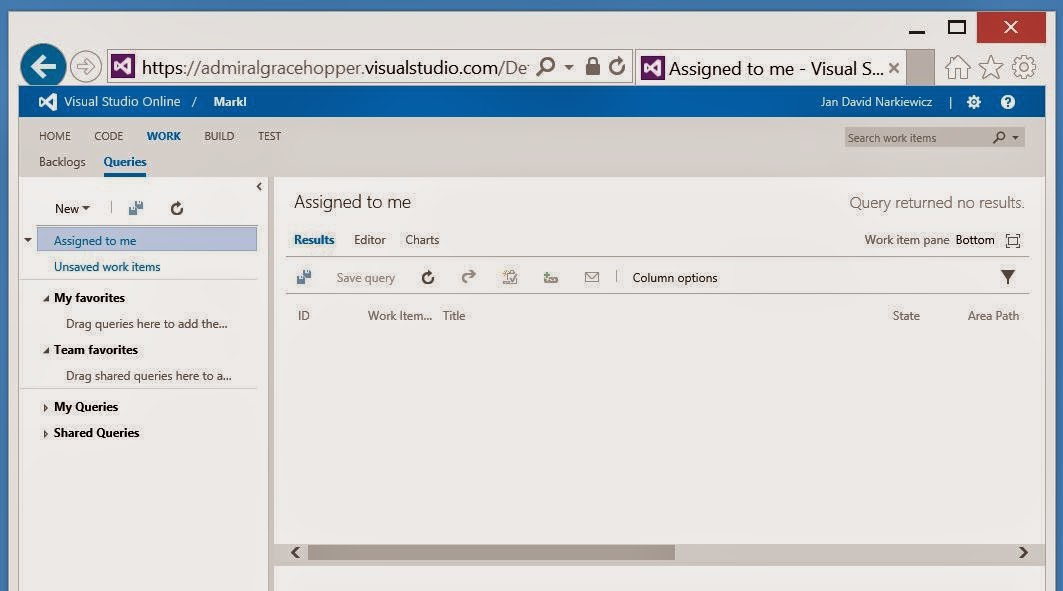Open the Markl project link

230,102
